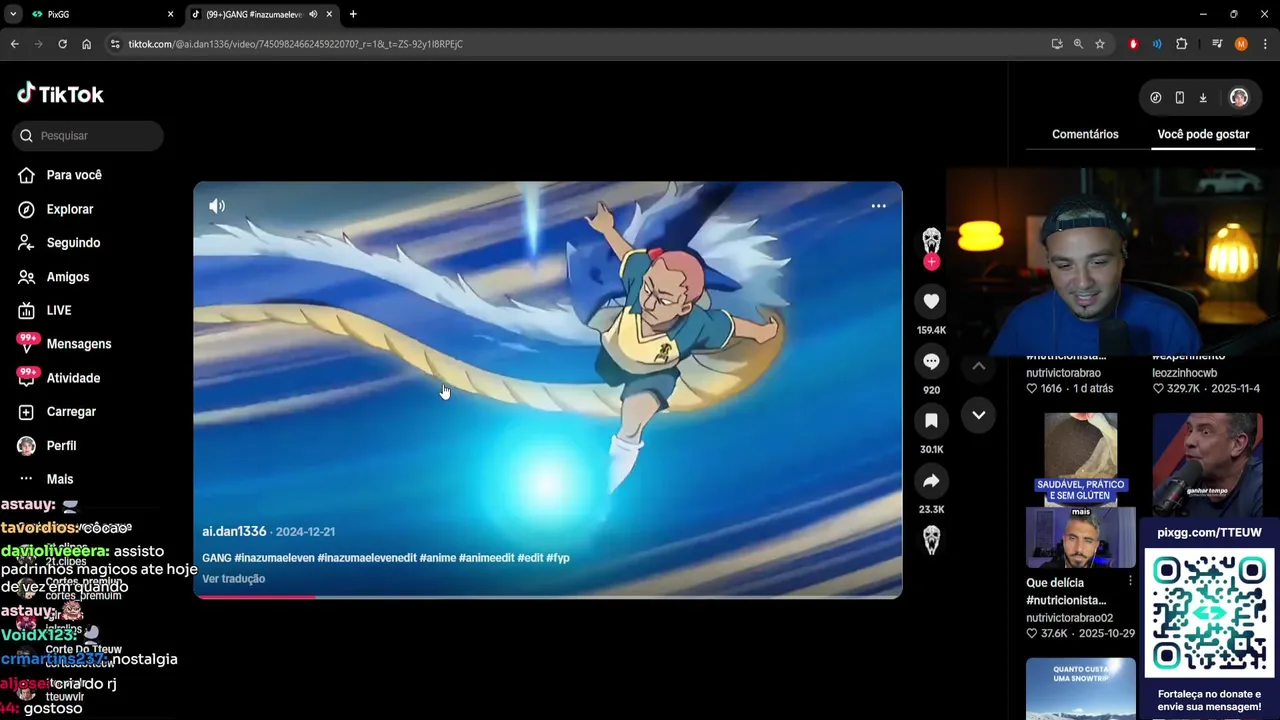
Task: Click the tiktok.com URL address bar
Action: [295, 44]
